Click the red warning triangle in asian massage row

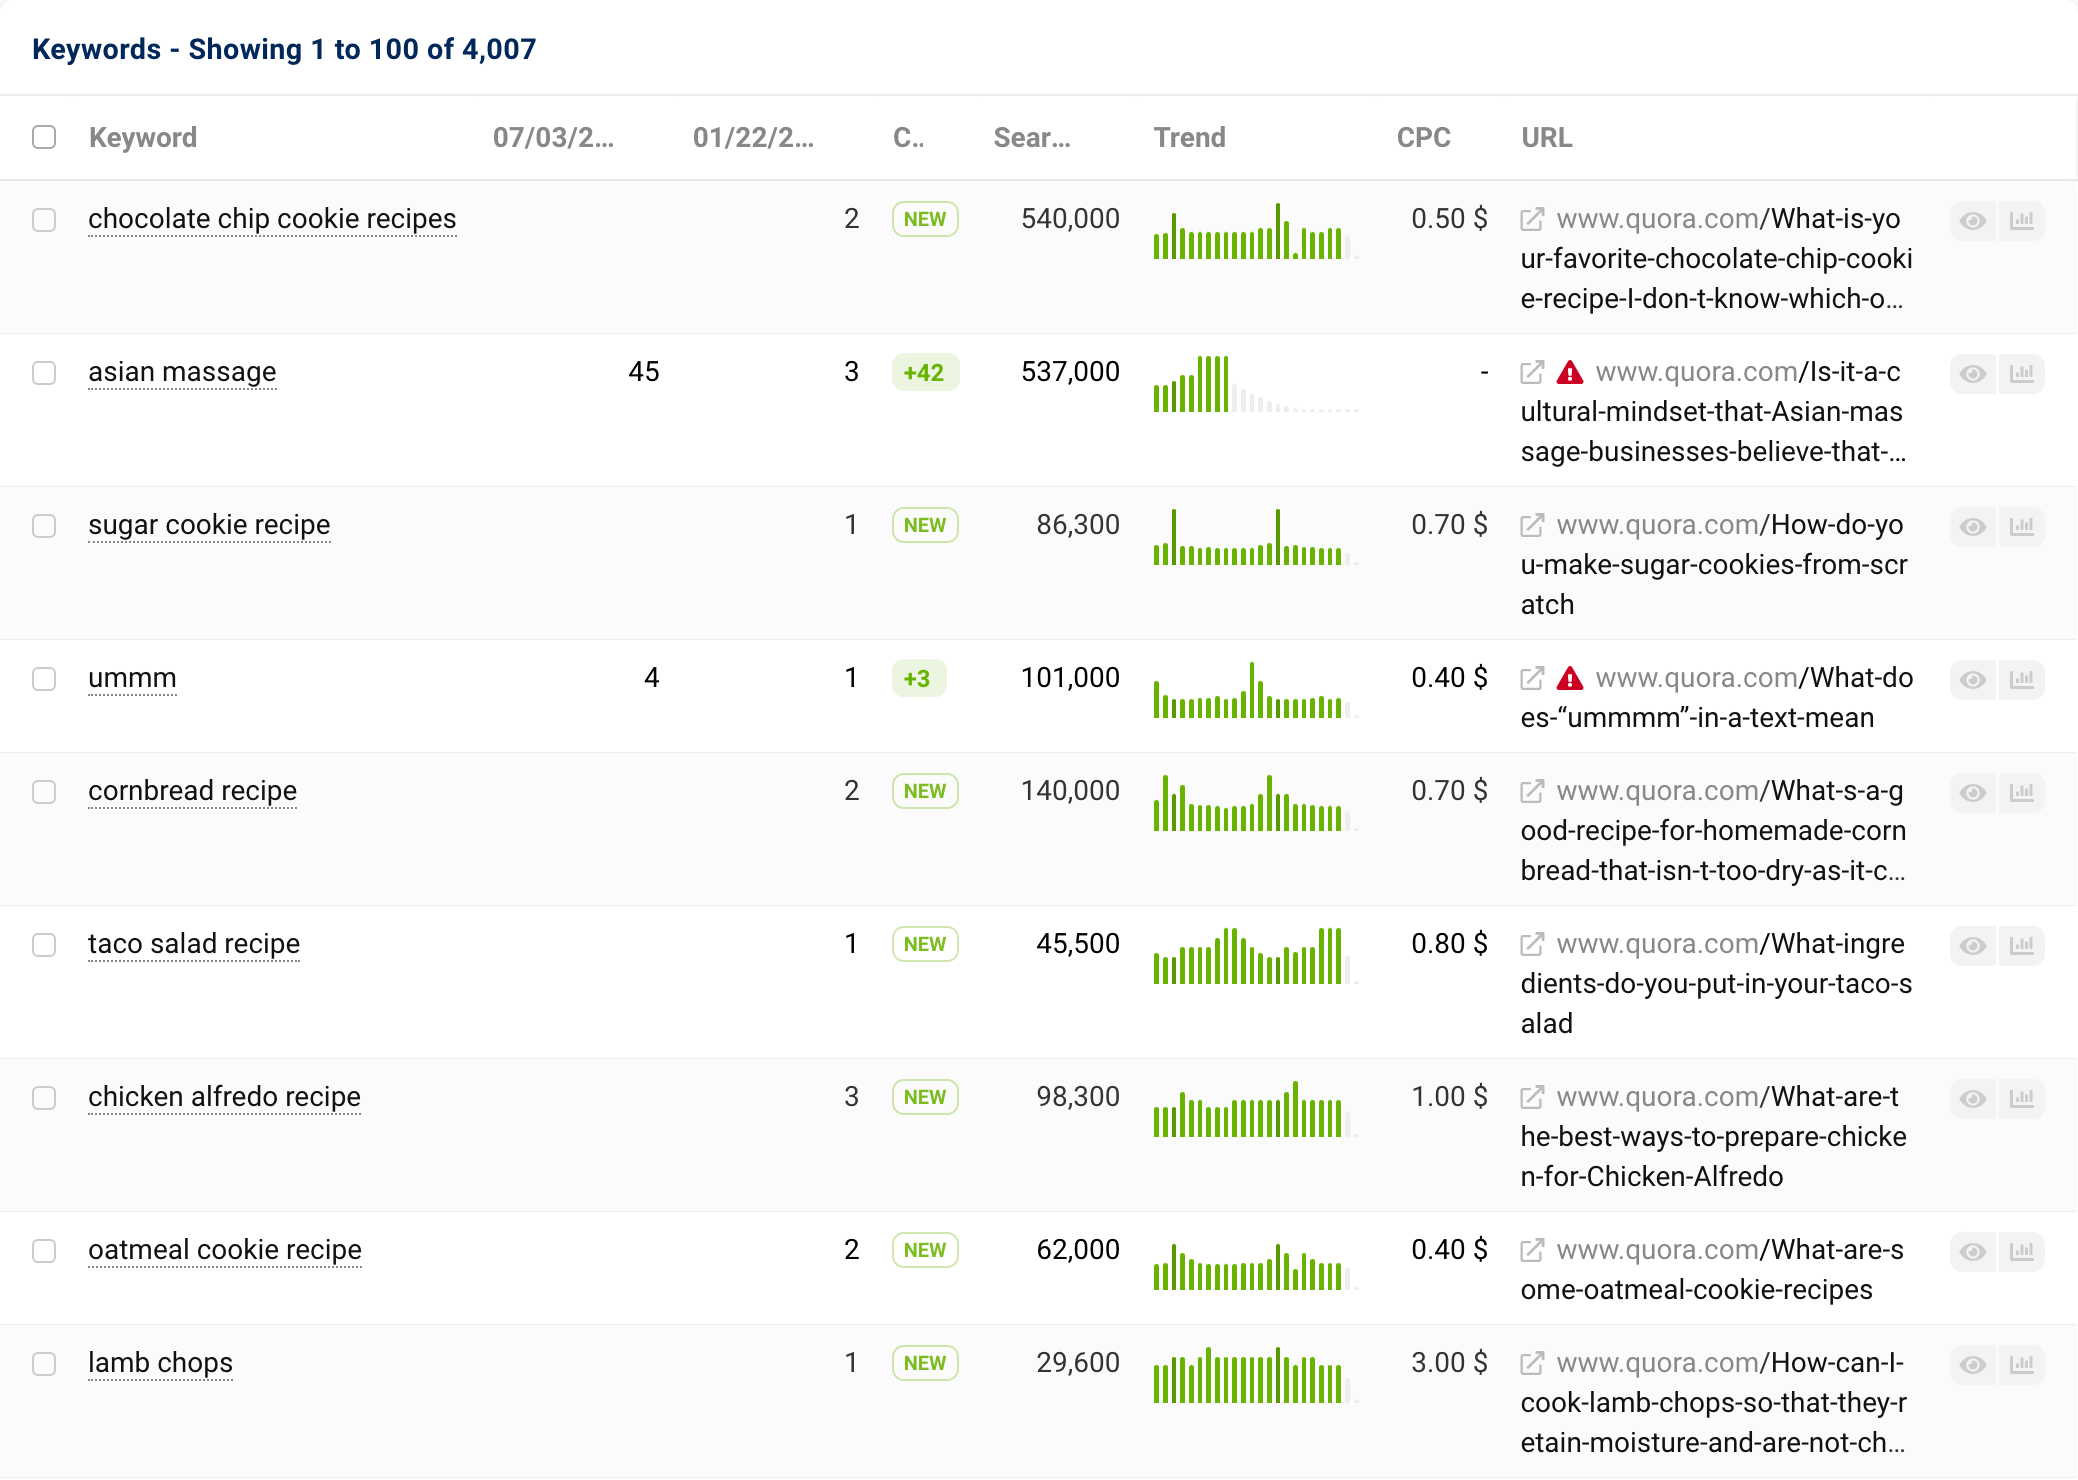pyautogui.click(x=1570, y=372)
